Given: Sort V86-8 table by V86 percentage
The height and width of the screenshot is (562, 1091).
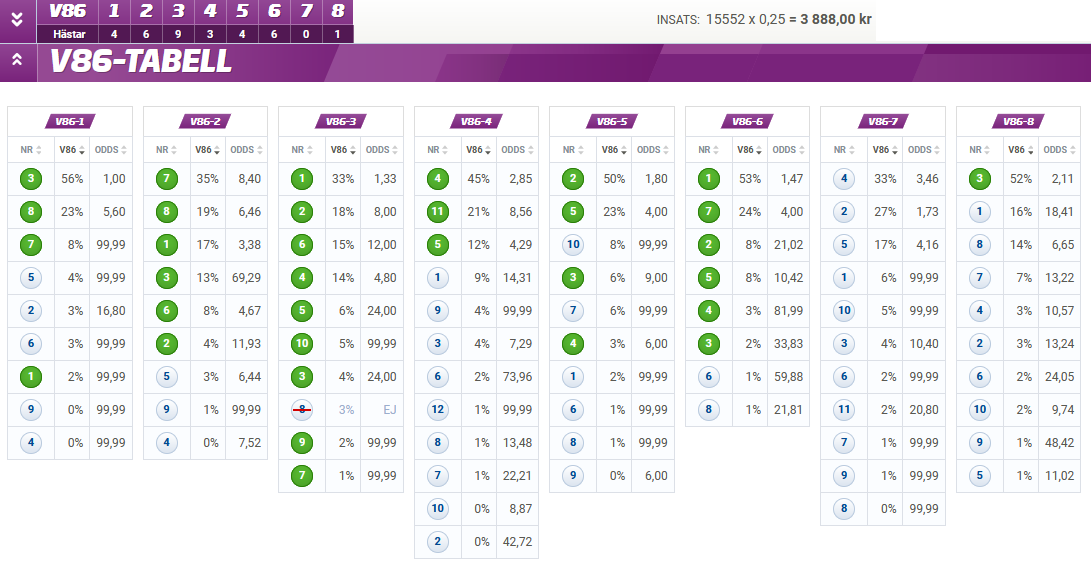Looking at the screenshot, I should pyautogui.click(x=1021, y=150).
